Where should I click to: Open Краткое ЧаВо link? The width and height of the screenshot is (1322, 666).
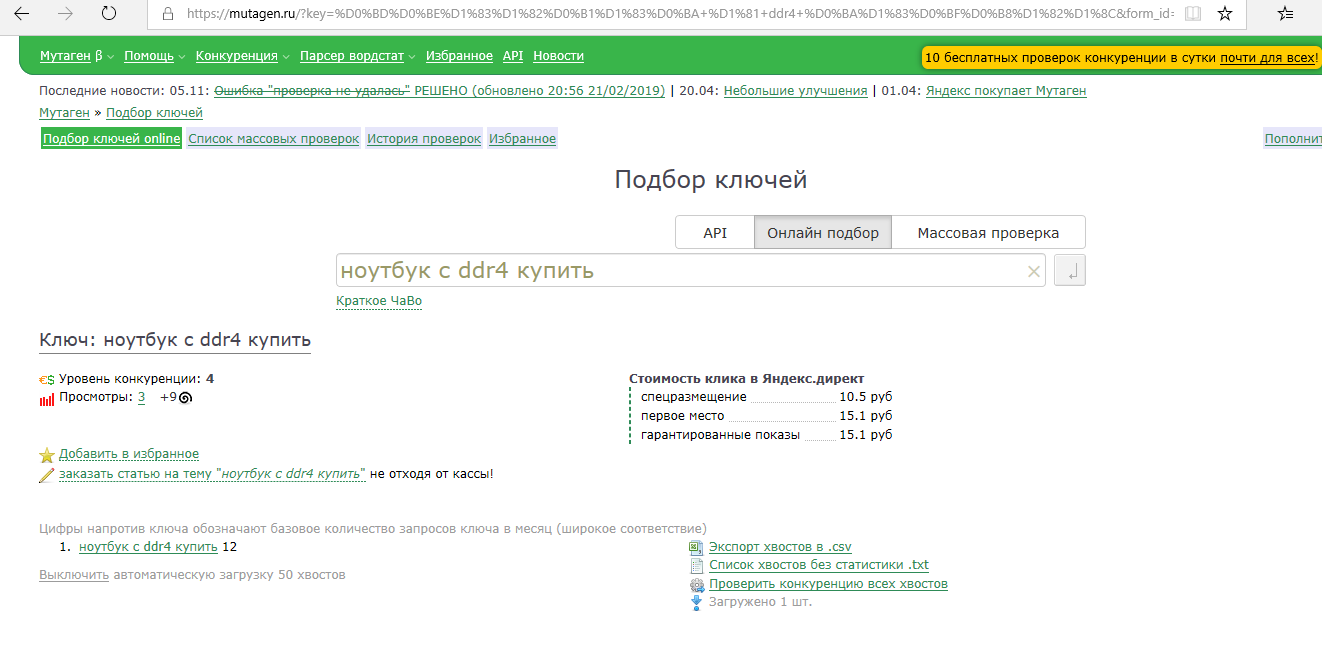tap(379, 301)
